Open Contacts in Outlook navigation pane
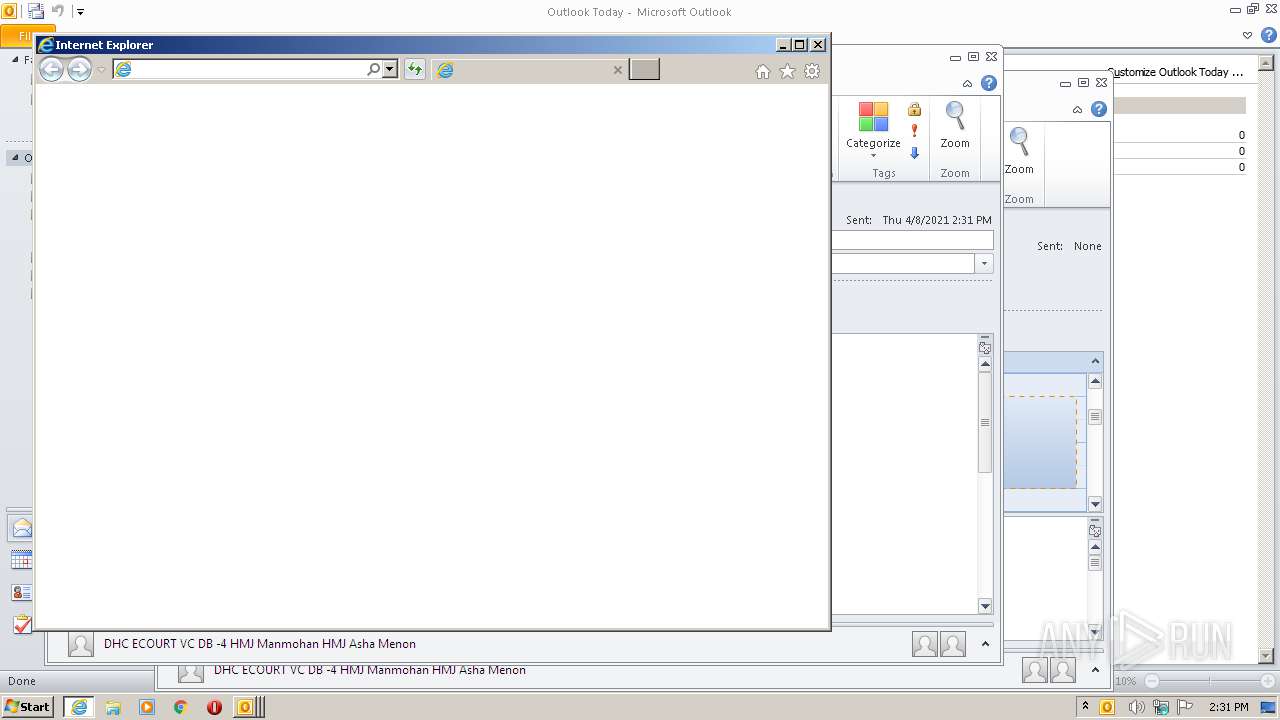The image size is (1280, 720). (x=21, y=593)
